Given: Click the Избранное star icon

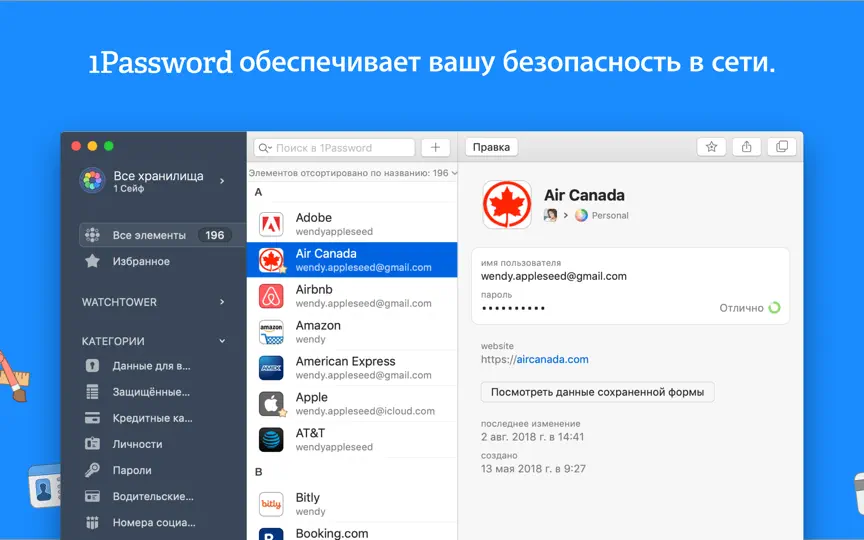Looking at the screenshot, I should click(x=93, y=261).
